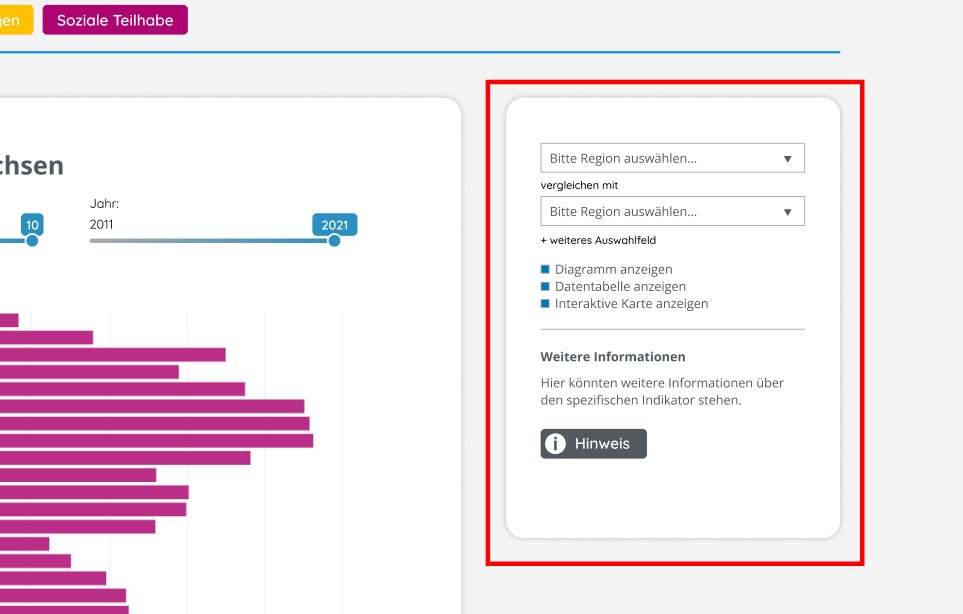Click the + weiteres Auswahlfeld link
963x614 pixels.
click(598, 240)
